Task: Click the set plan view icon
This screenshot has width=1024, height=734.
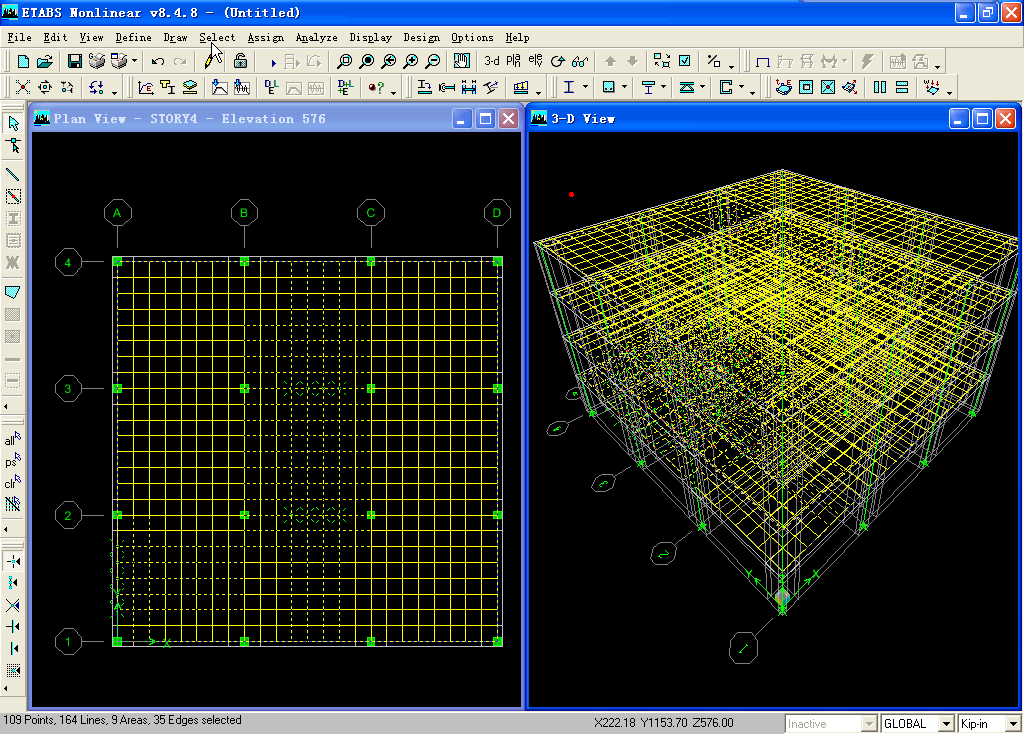Action: click(514, 61)
